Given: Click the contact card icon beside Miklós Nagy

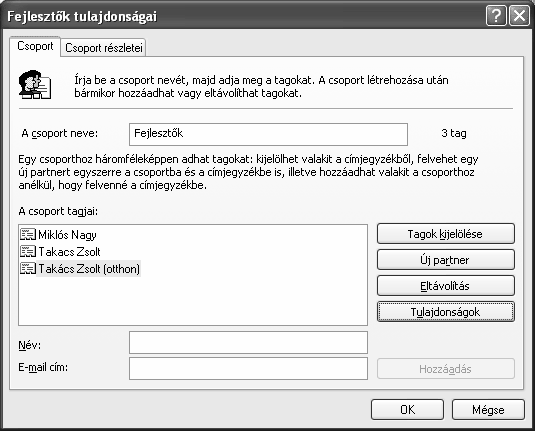Looking at the screenshot, I should tap(28, 234).
